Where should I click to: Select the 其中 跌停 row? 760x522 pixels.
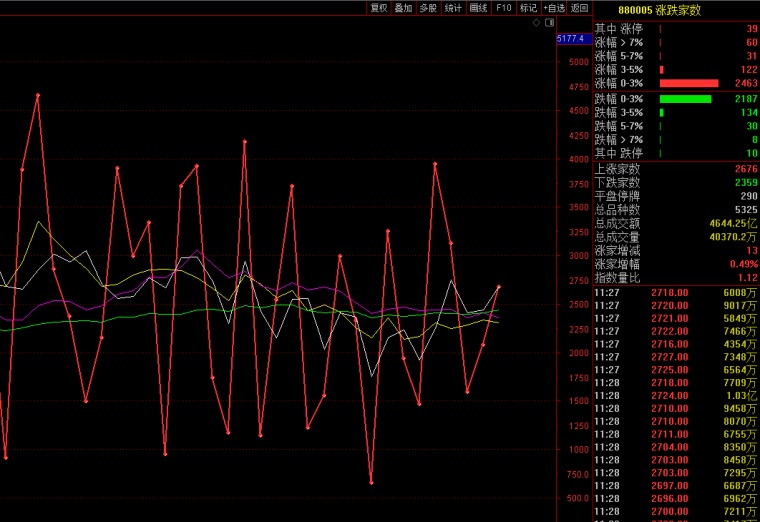click(676, 153)
